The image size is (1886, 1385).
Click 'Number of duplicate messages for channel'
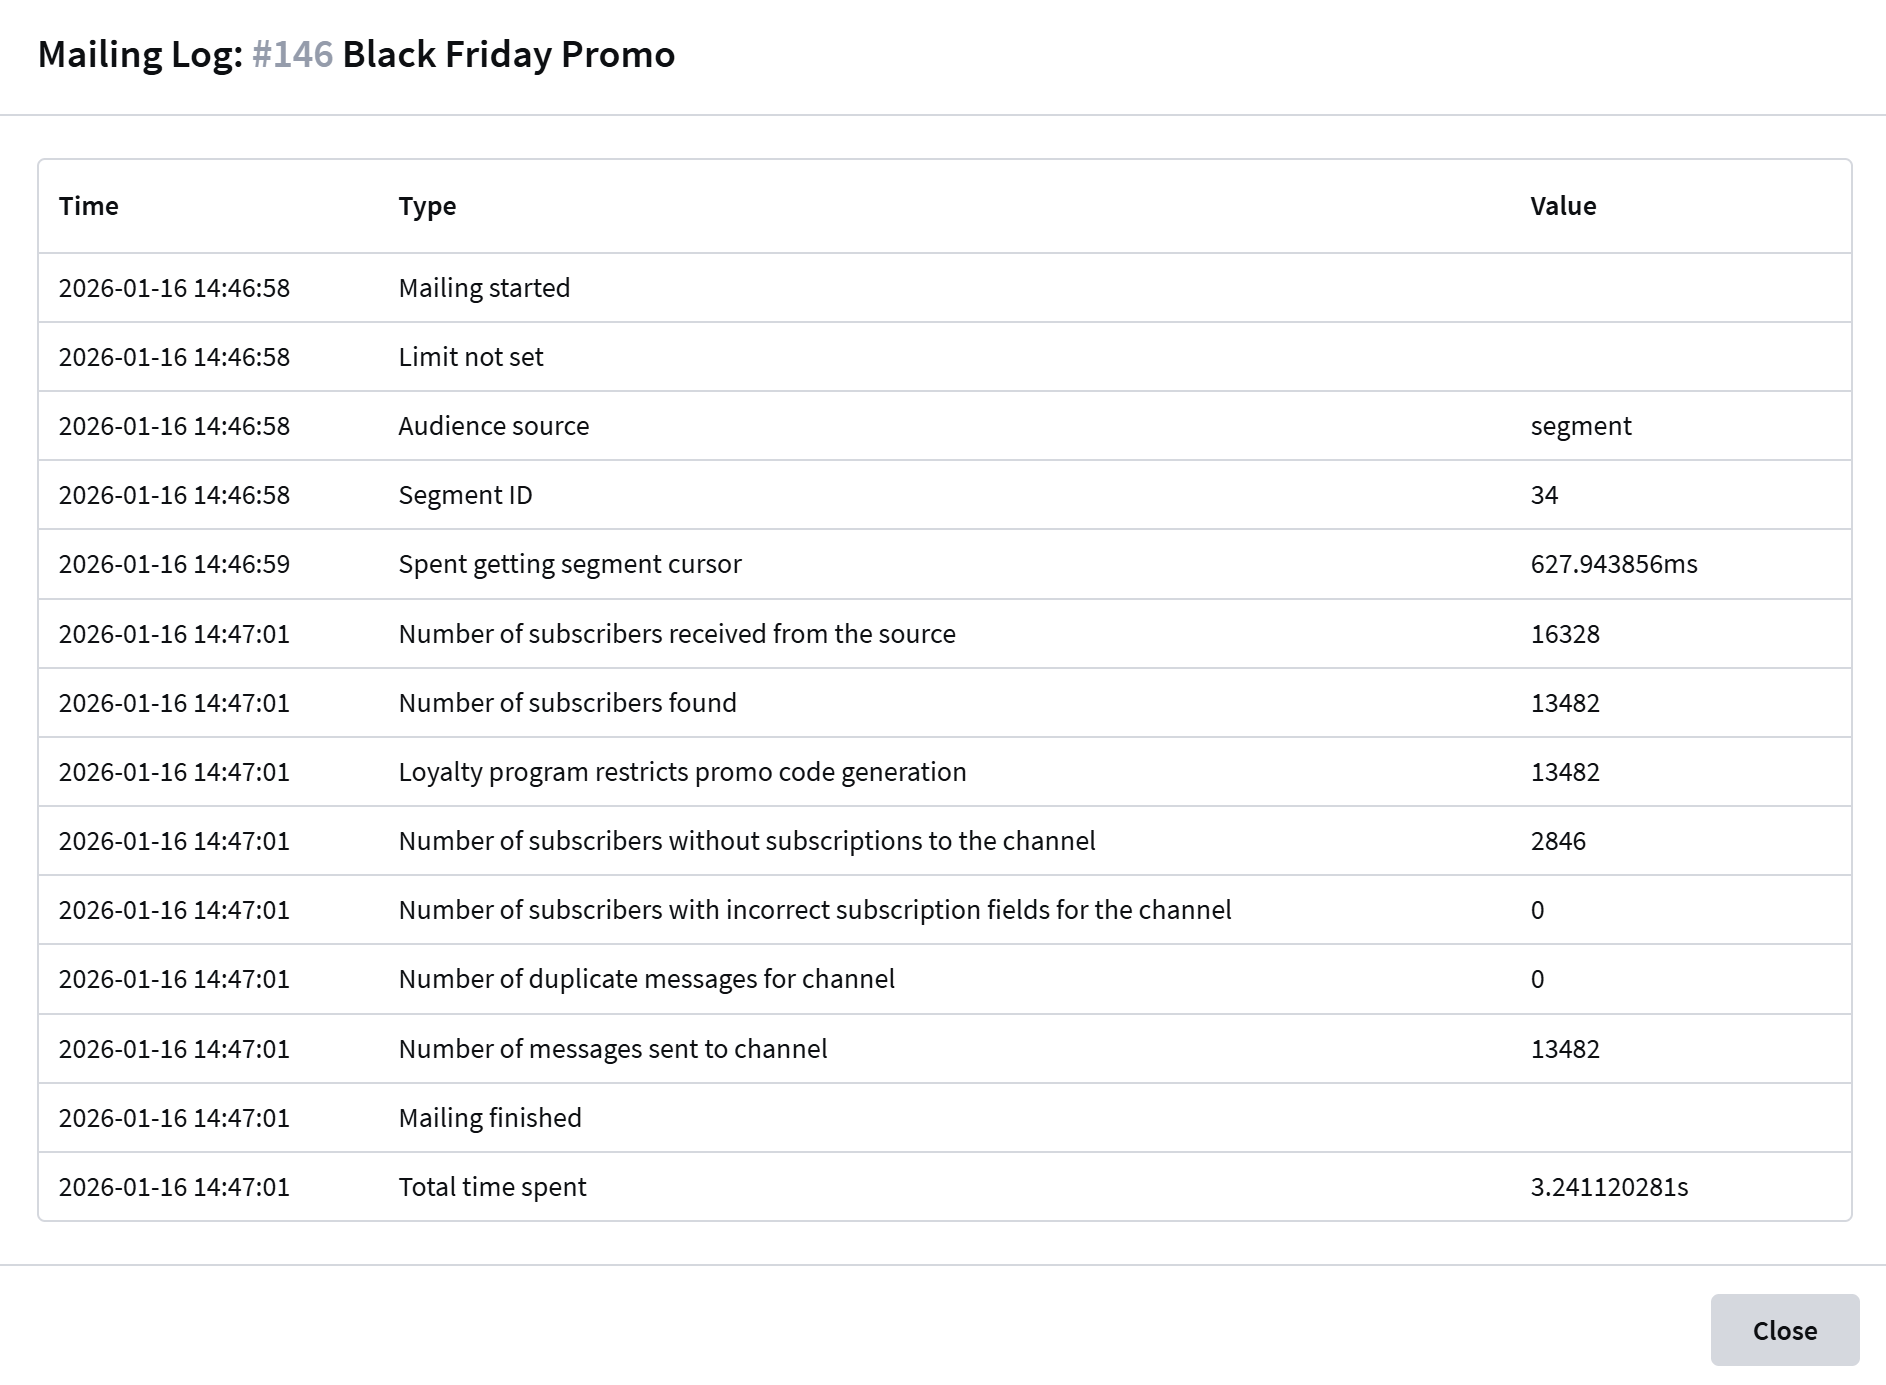[646, 979]
